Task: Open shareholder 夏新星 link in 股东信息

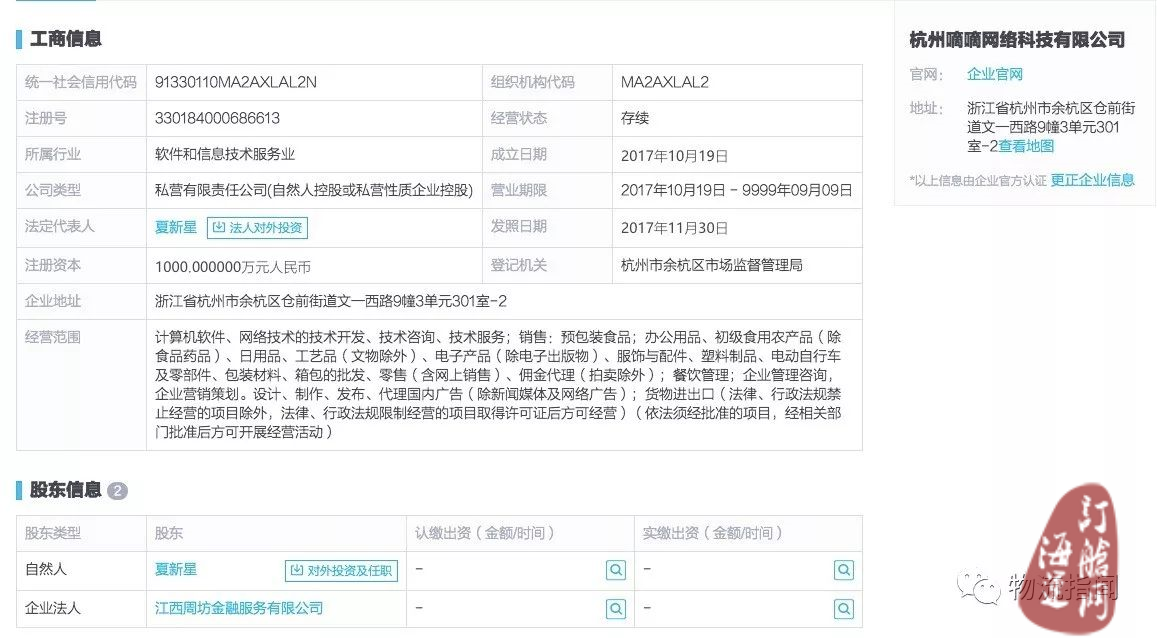Action: [x=176, y=569]
